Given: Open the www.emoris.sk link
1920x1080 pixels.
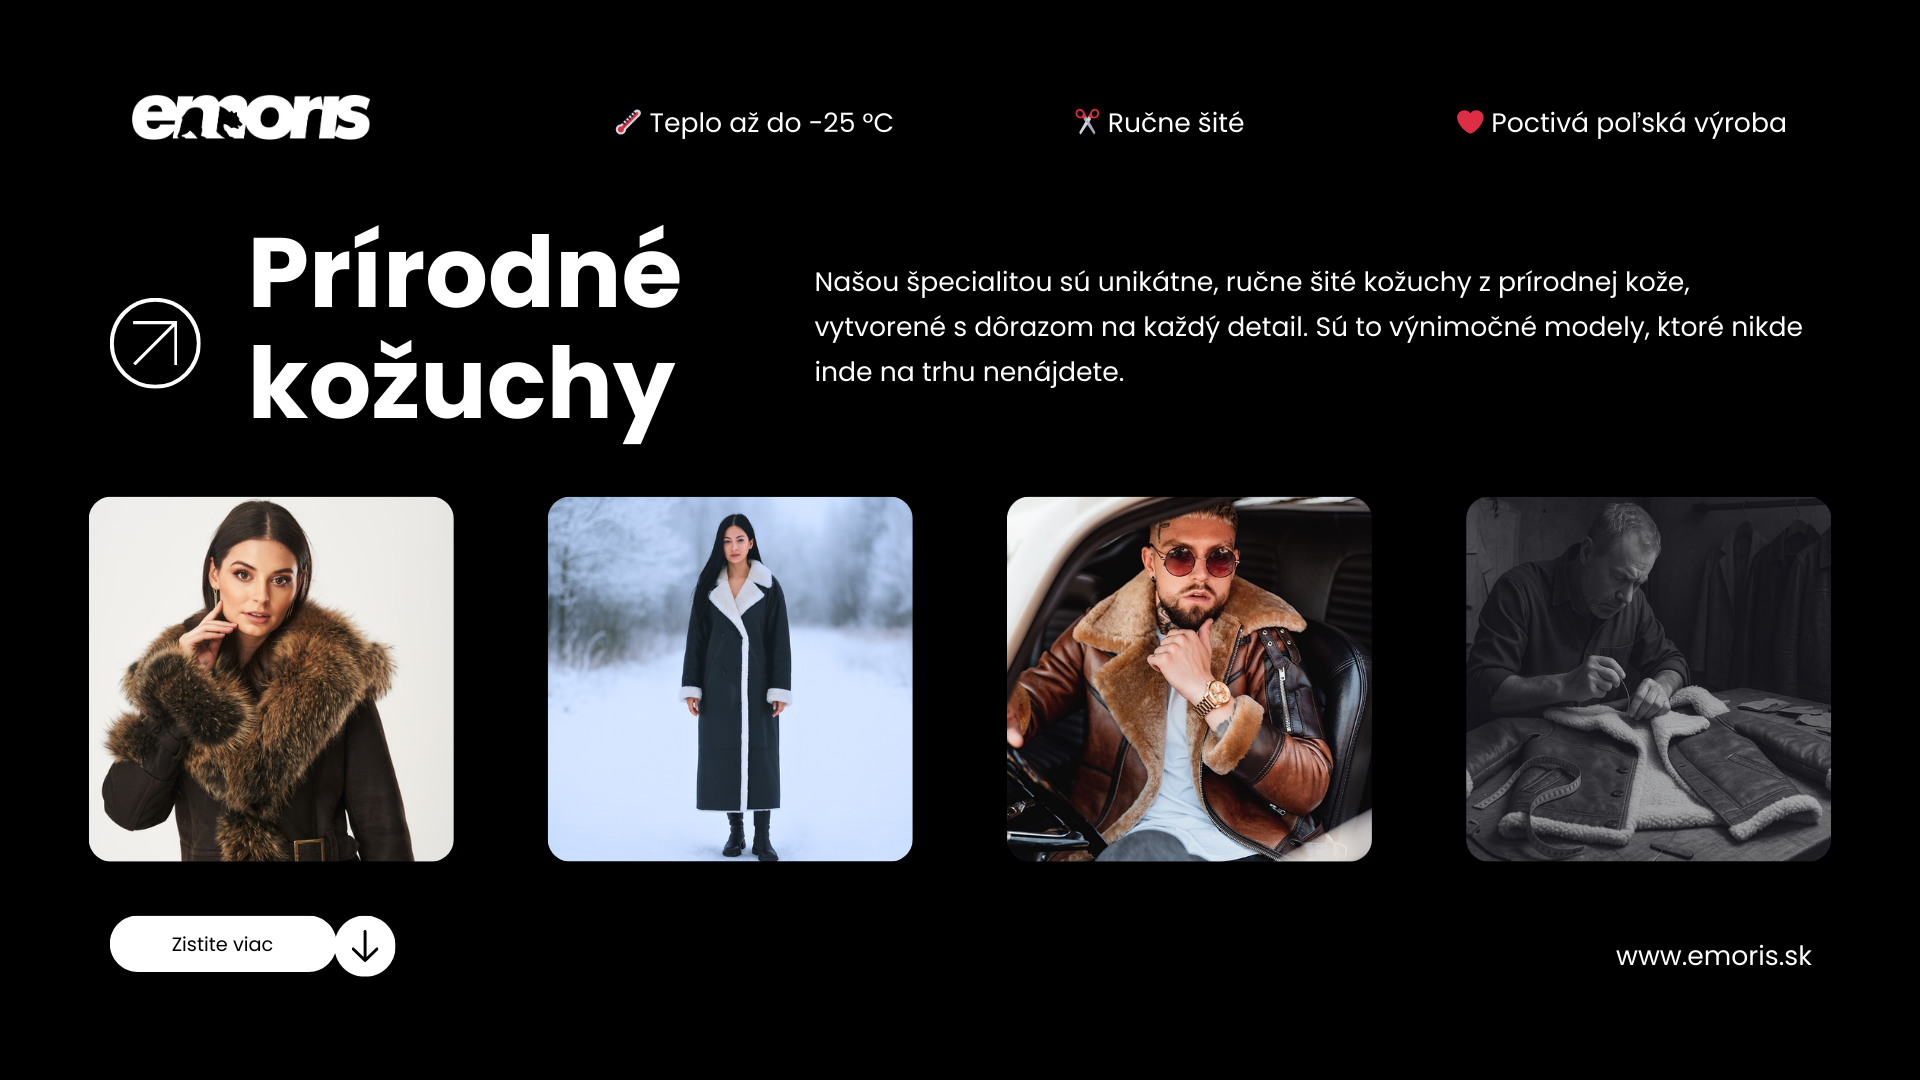Looking at the screenshot, I should click(x=1713, y=956).
